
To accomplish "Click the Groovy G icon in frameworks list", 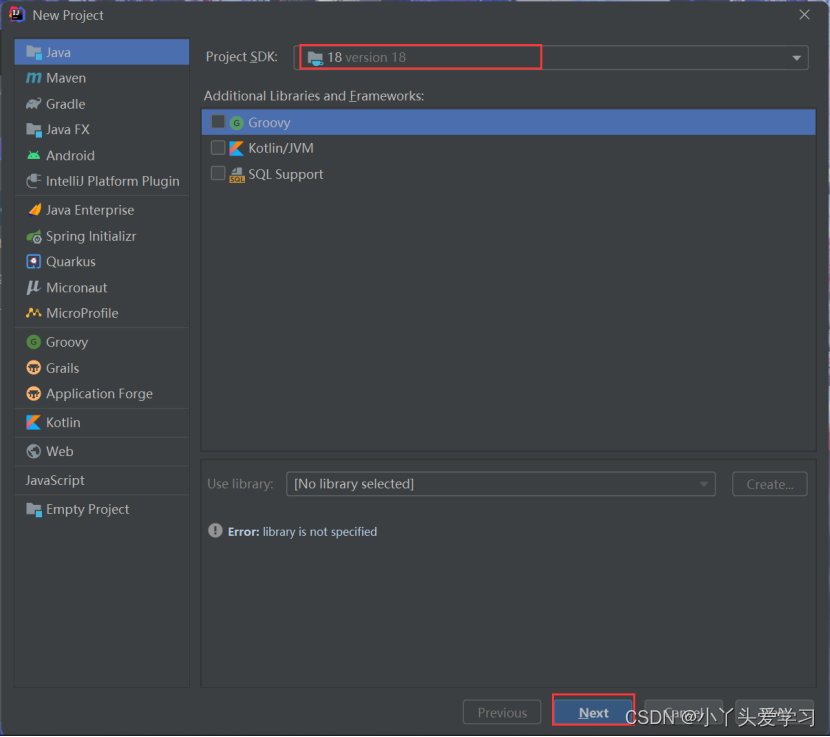I will 237,123.
